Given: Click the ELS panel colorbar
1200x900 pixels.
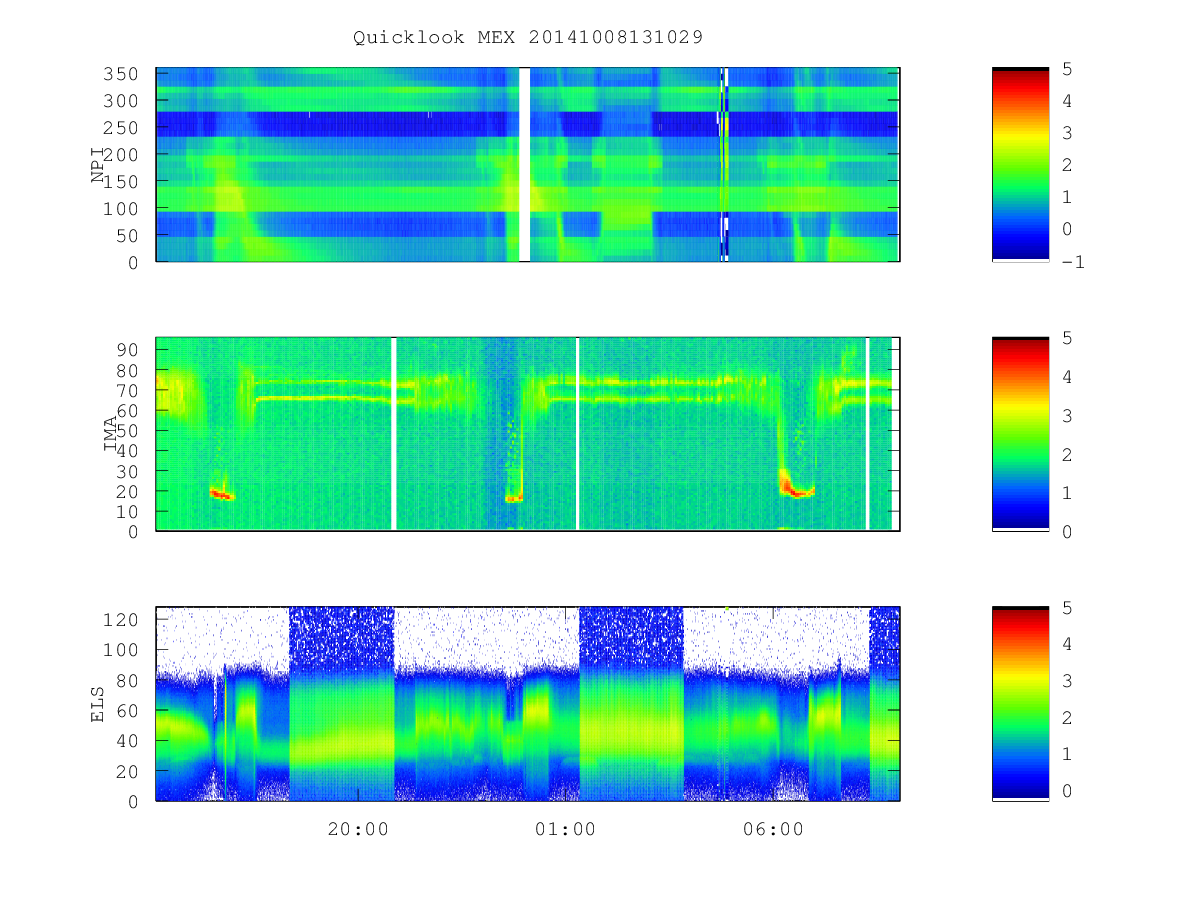Looking at the screenshot, I should click(x=1020, y=703).
